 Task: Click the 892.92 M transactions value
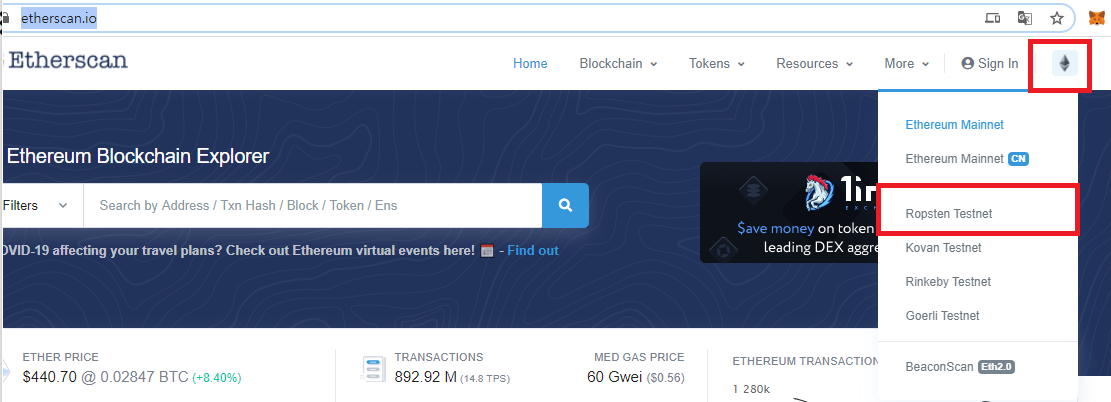click(x=426, y=377)
